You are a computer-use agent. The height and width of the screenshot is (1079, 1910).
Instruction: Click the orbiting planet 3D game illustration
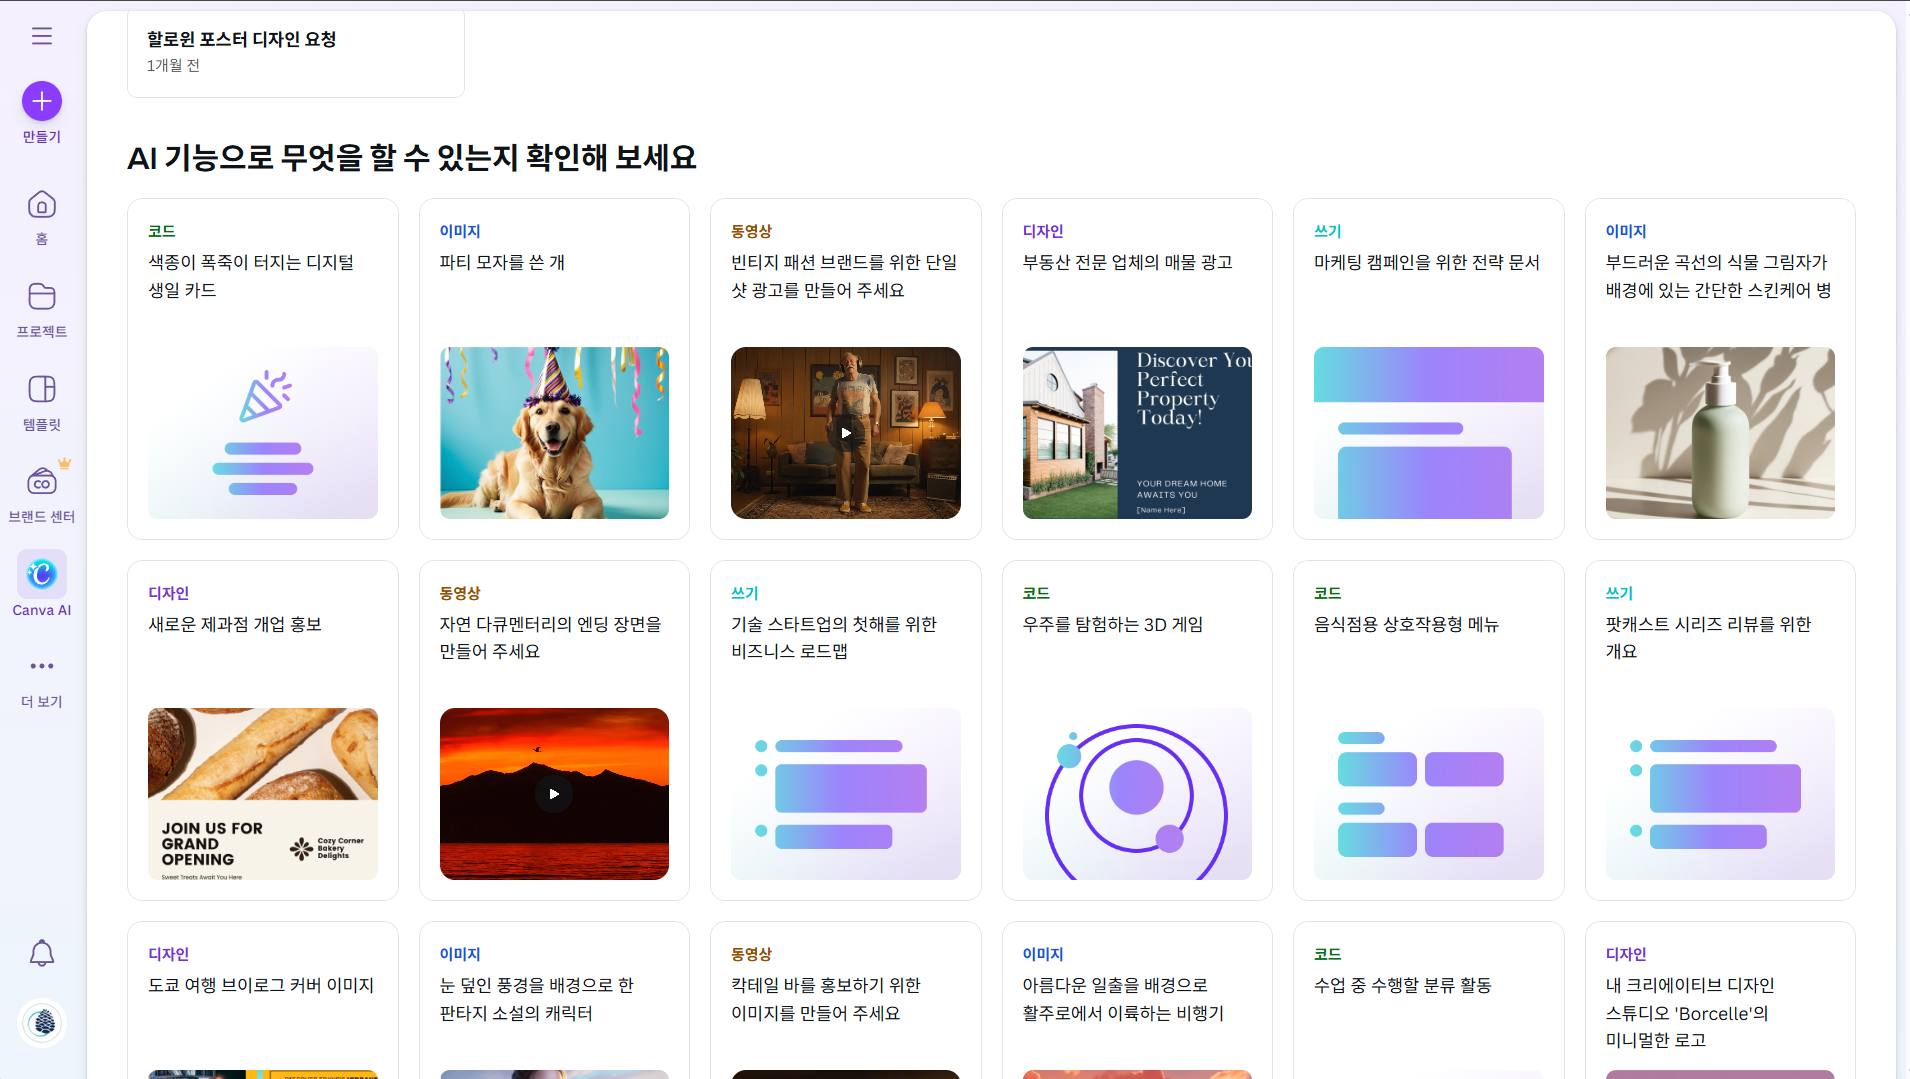(1137, 794)
